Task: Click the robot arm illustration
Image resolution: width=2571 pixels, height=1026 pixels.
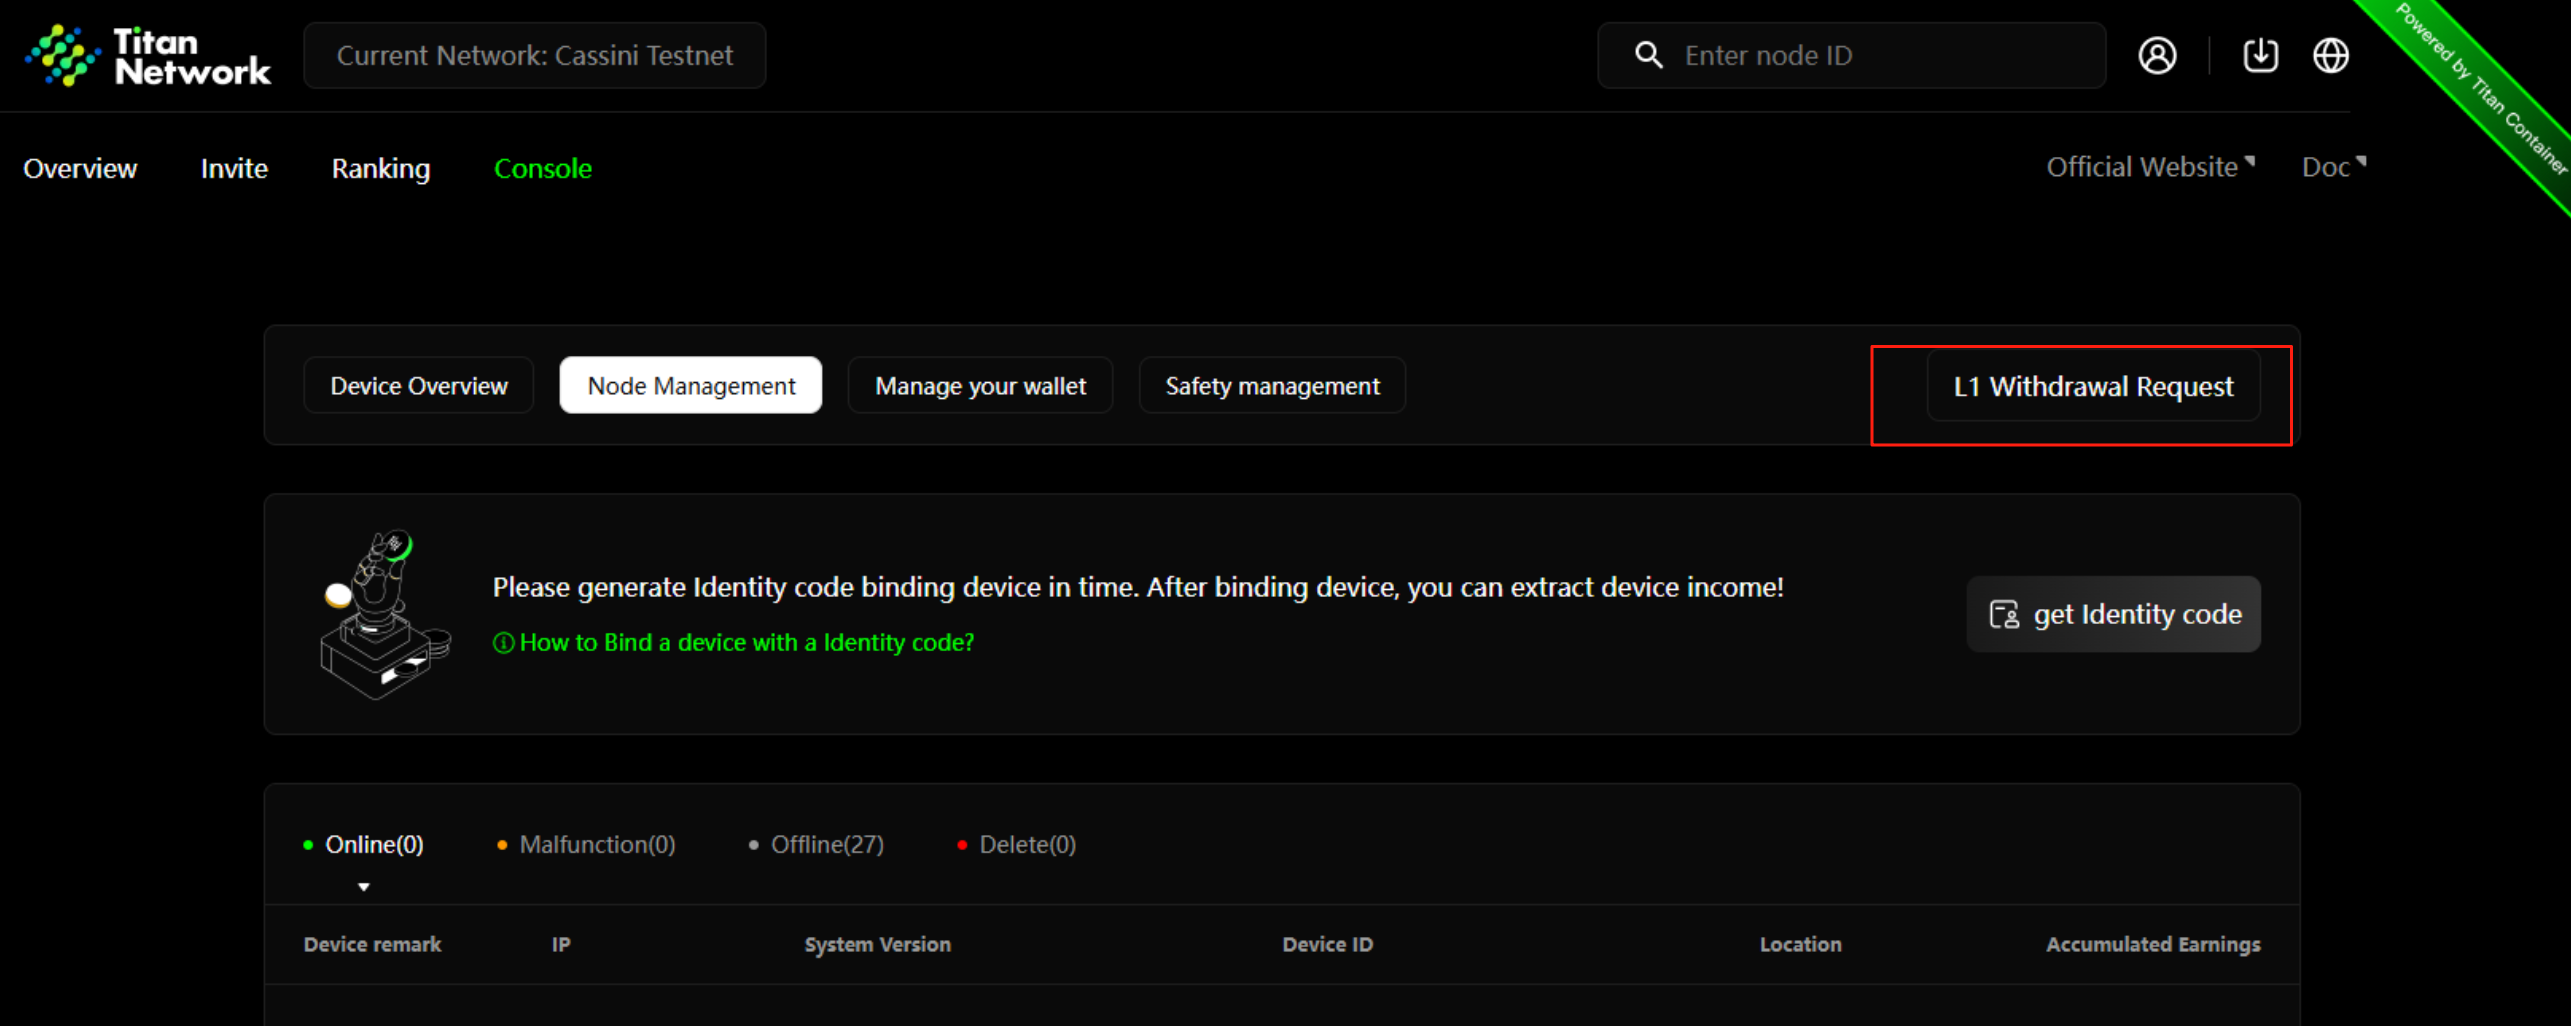Action: [x=383, y=614]
